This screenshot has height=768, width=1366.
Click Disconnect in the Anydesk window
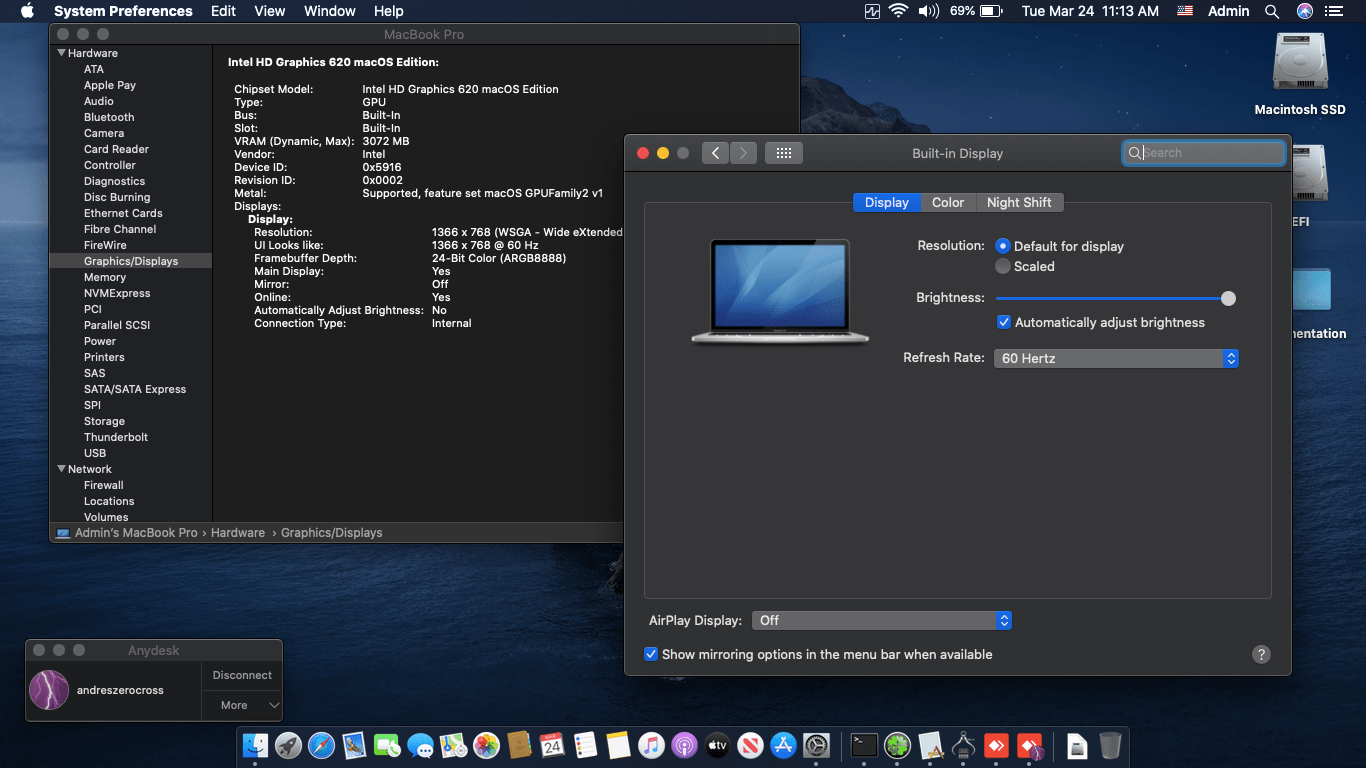(x=242, y=675)
